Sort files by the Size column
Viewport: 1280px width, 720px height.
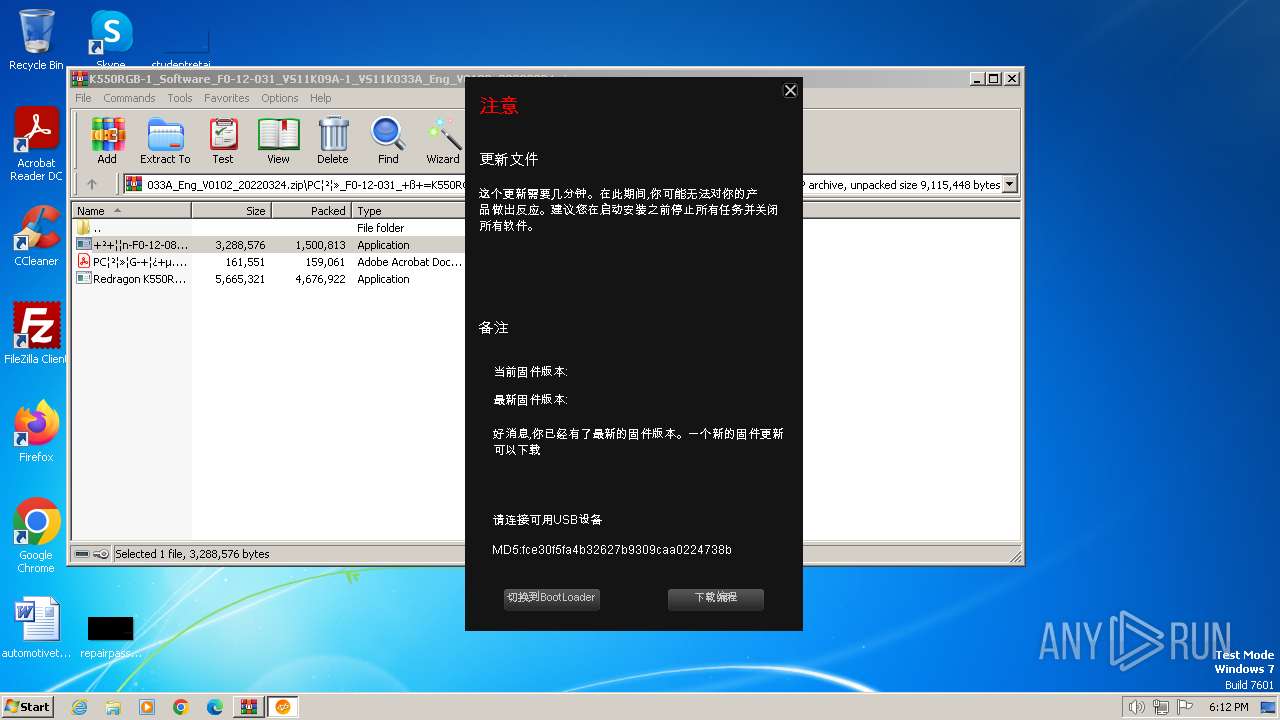pyautogui.click(x=231, y=211)
